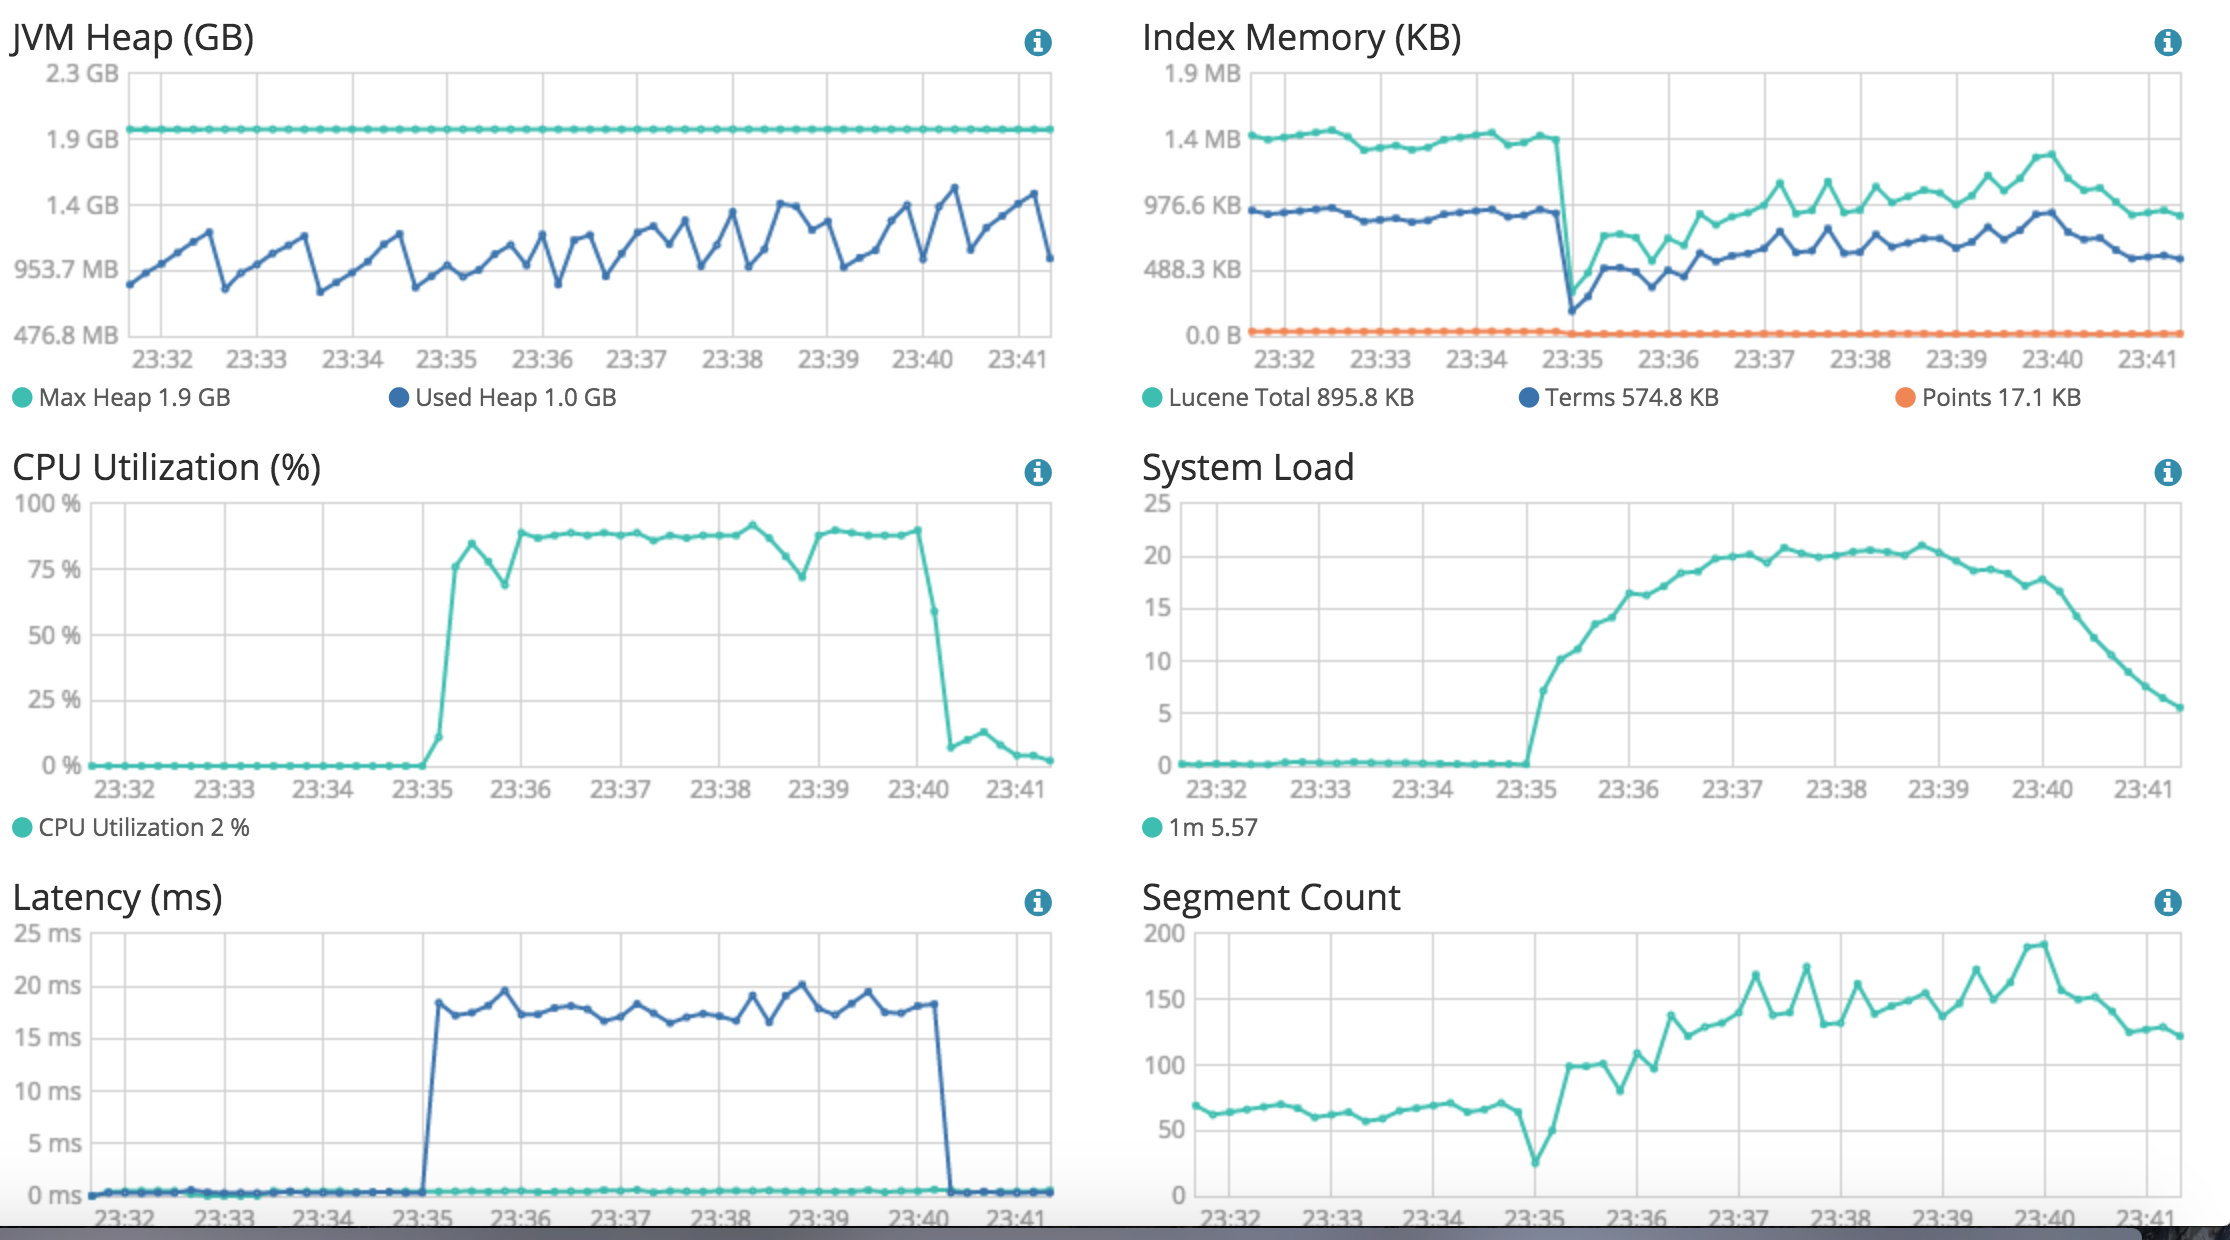Image resolution: width=2230 pixels, height=1240 pixels.
Task: Click the Latency chart plateau at 23:38
Action: 720,1016
